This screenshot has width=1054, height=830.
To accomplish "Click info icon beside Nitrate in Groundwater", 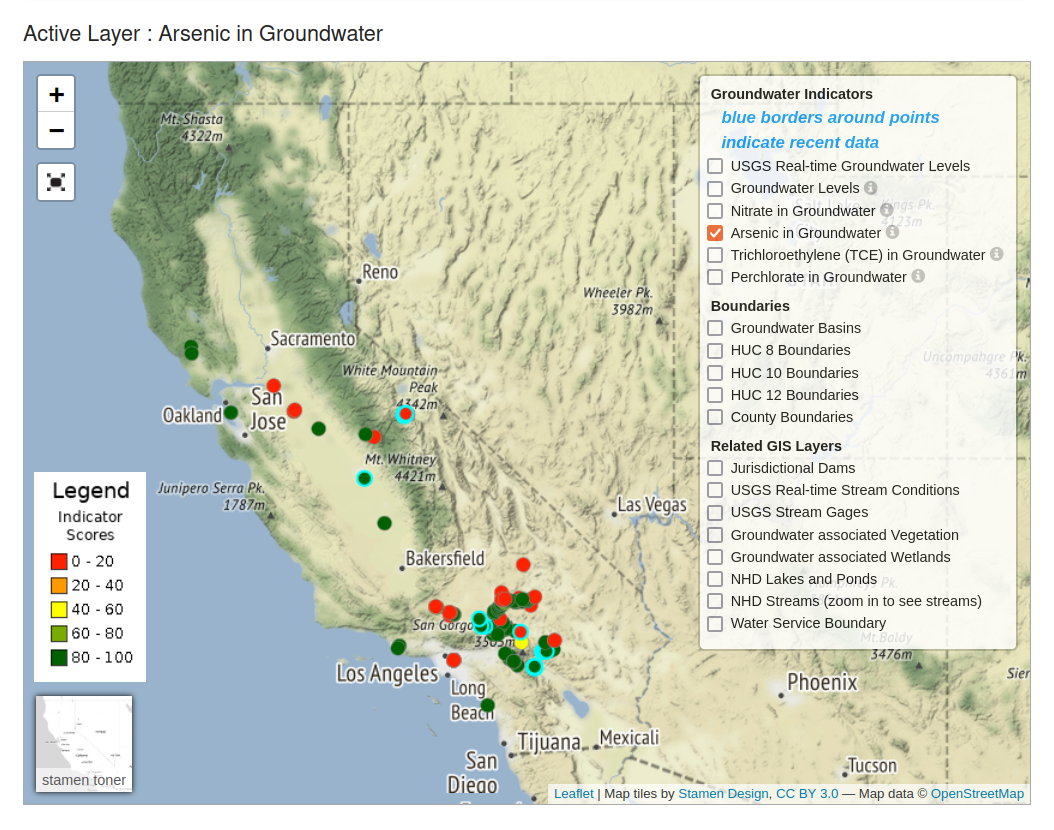I will tap(886, 210).
